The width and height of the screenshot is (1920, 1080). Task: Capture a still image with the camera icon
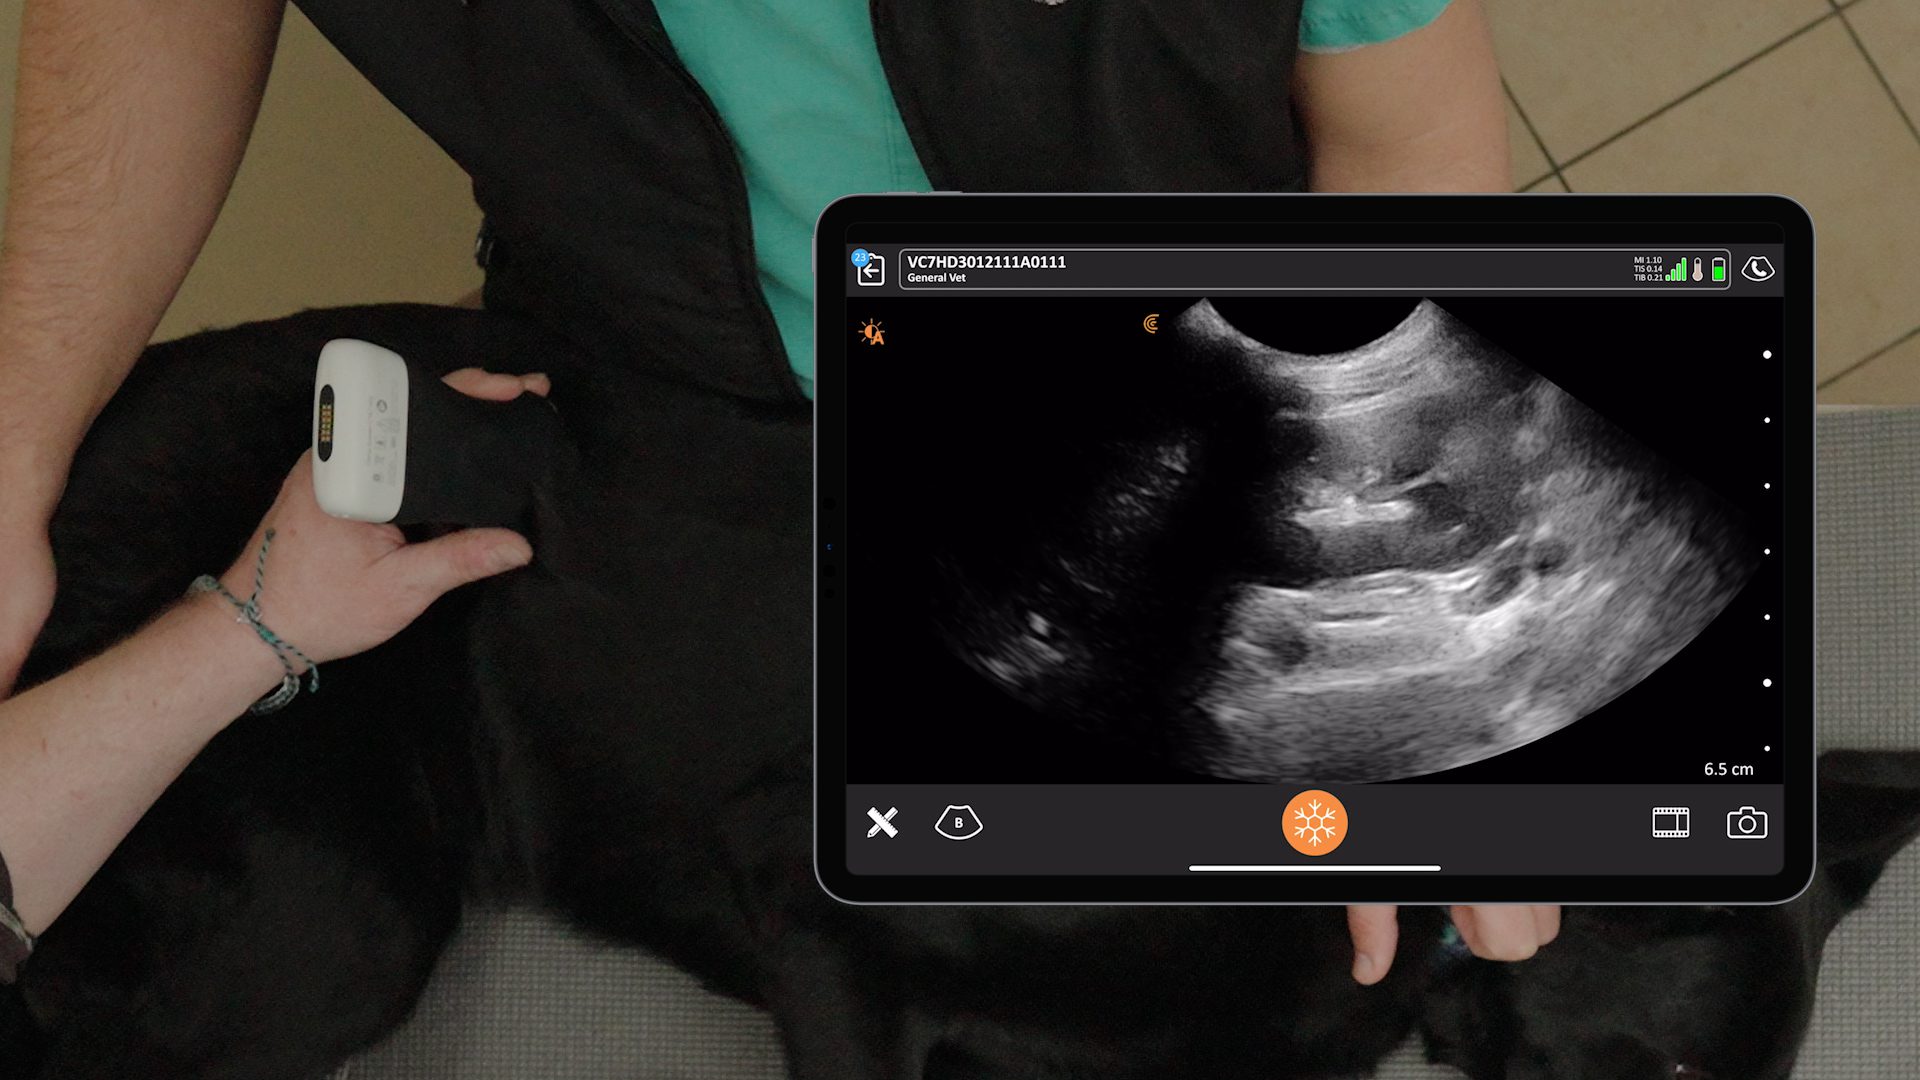click(x=1746, y=823)
